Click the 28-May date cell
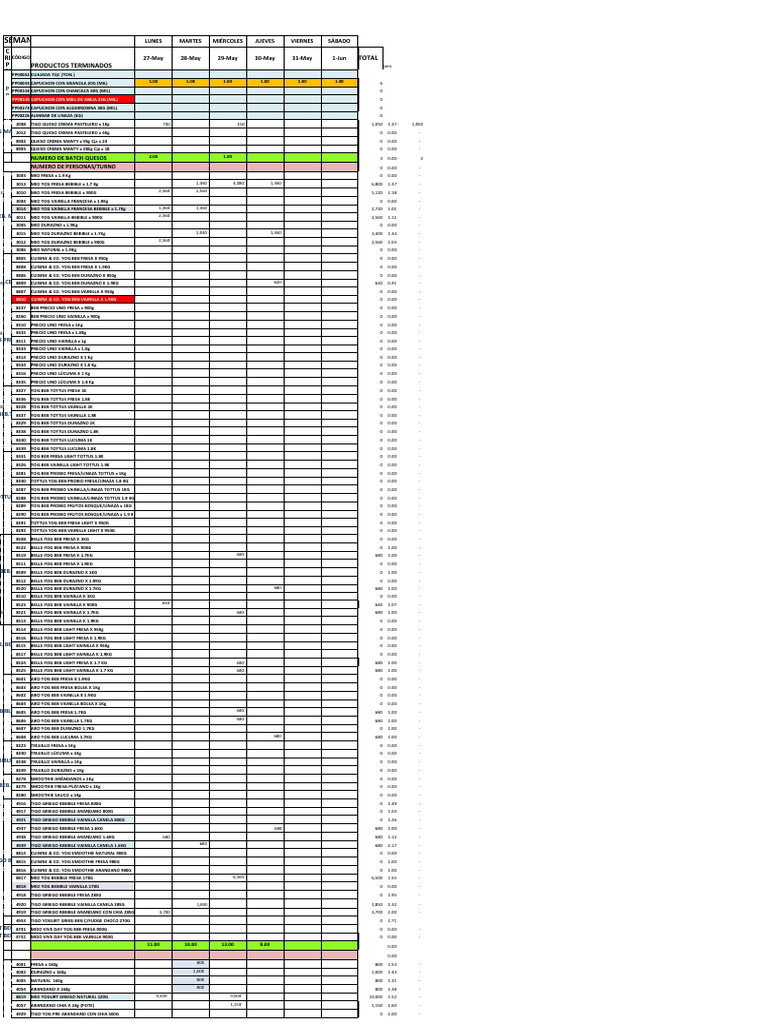The width and height of the screenshot is (768, 1024). click(x=191, y=58)
